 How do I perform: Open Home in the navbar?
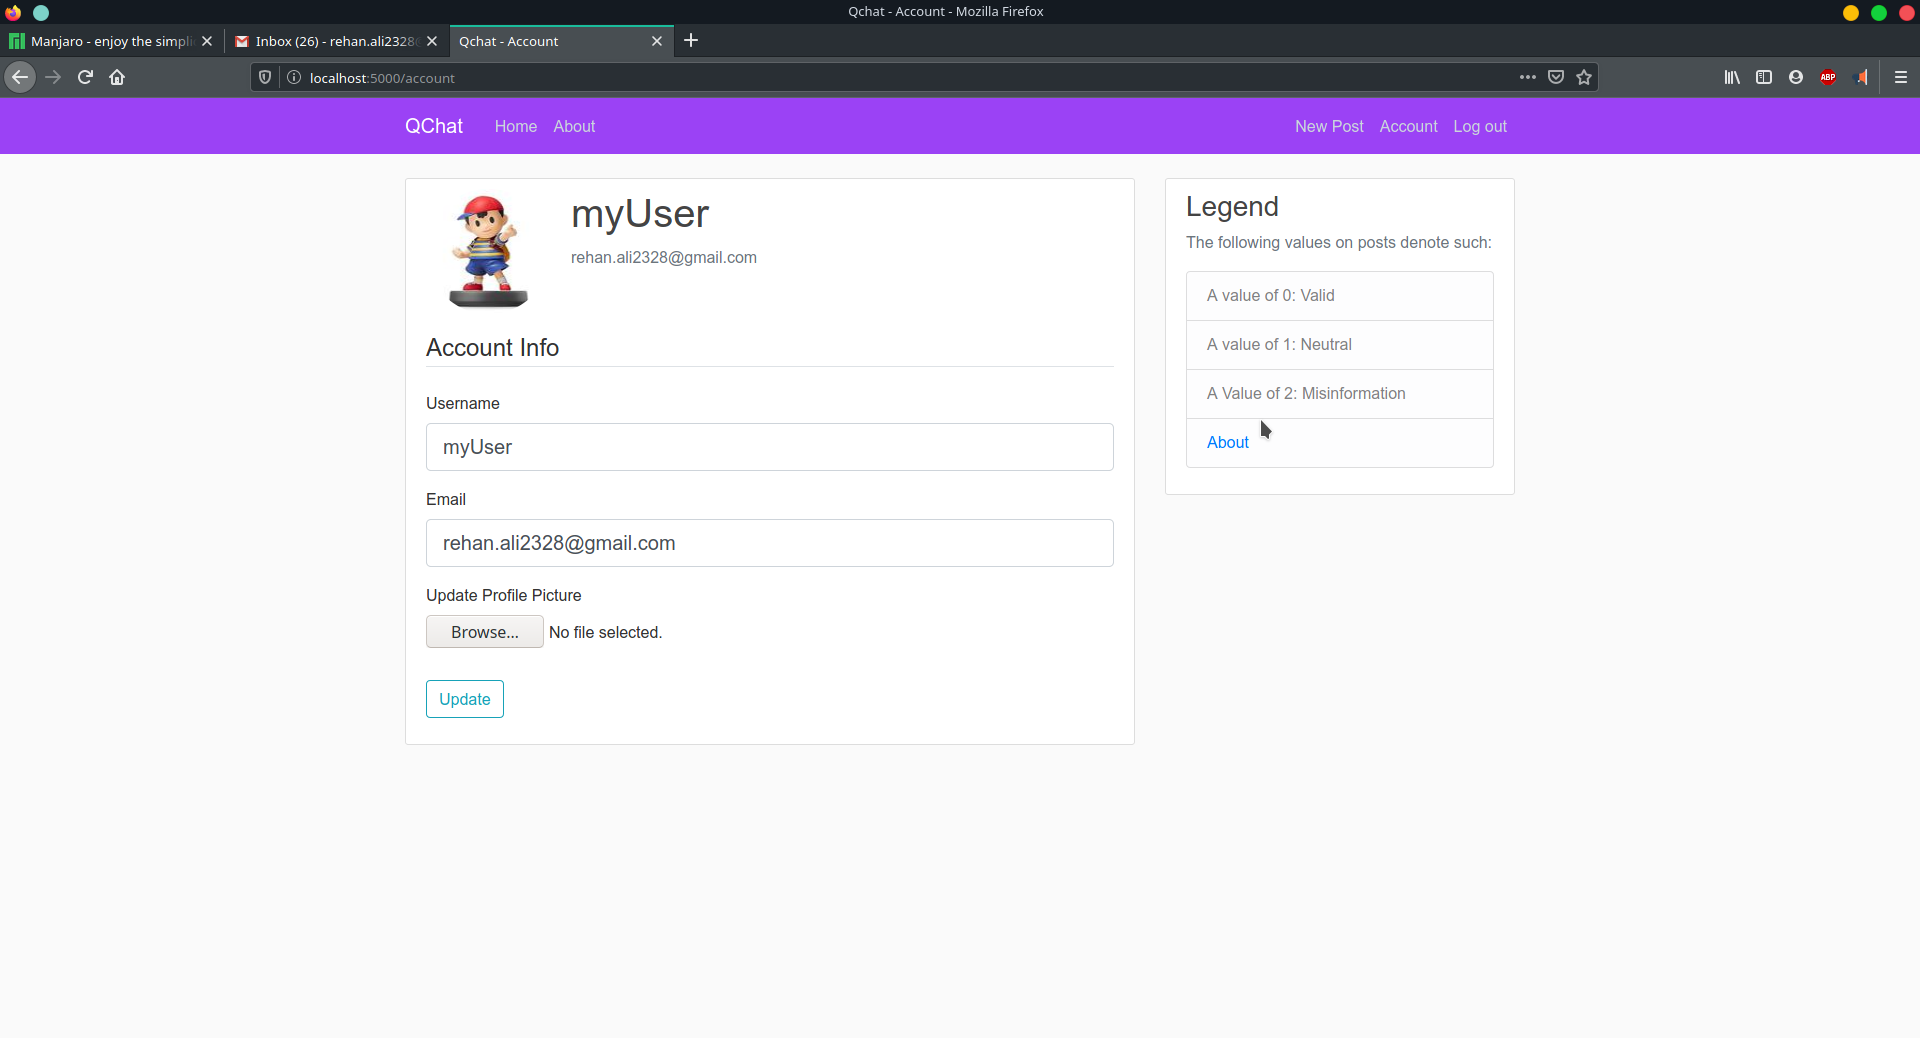[x=516, y=126]
